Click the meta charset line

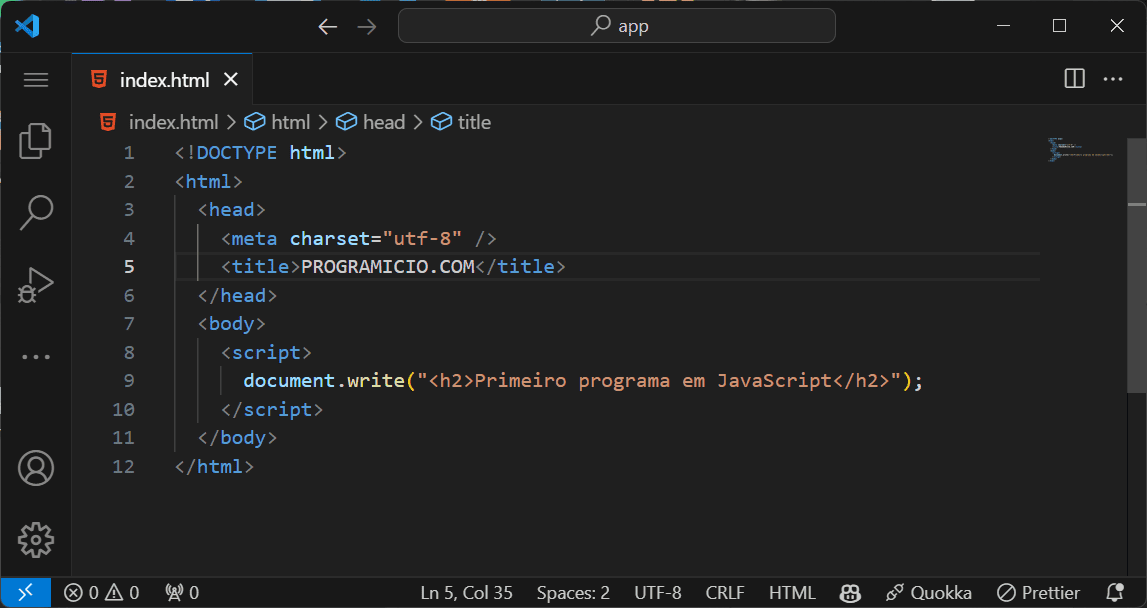(x=359, y=239)
